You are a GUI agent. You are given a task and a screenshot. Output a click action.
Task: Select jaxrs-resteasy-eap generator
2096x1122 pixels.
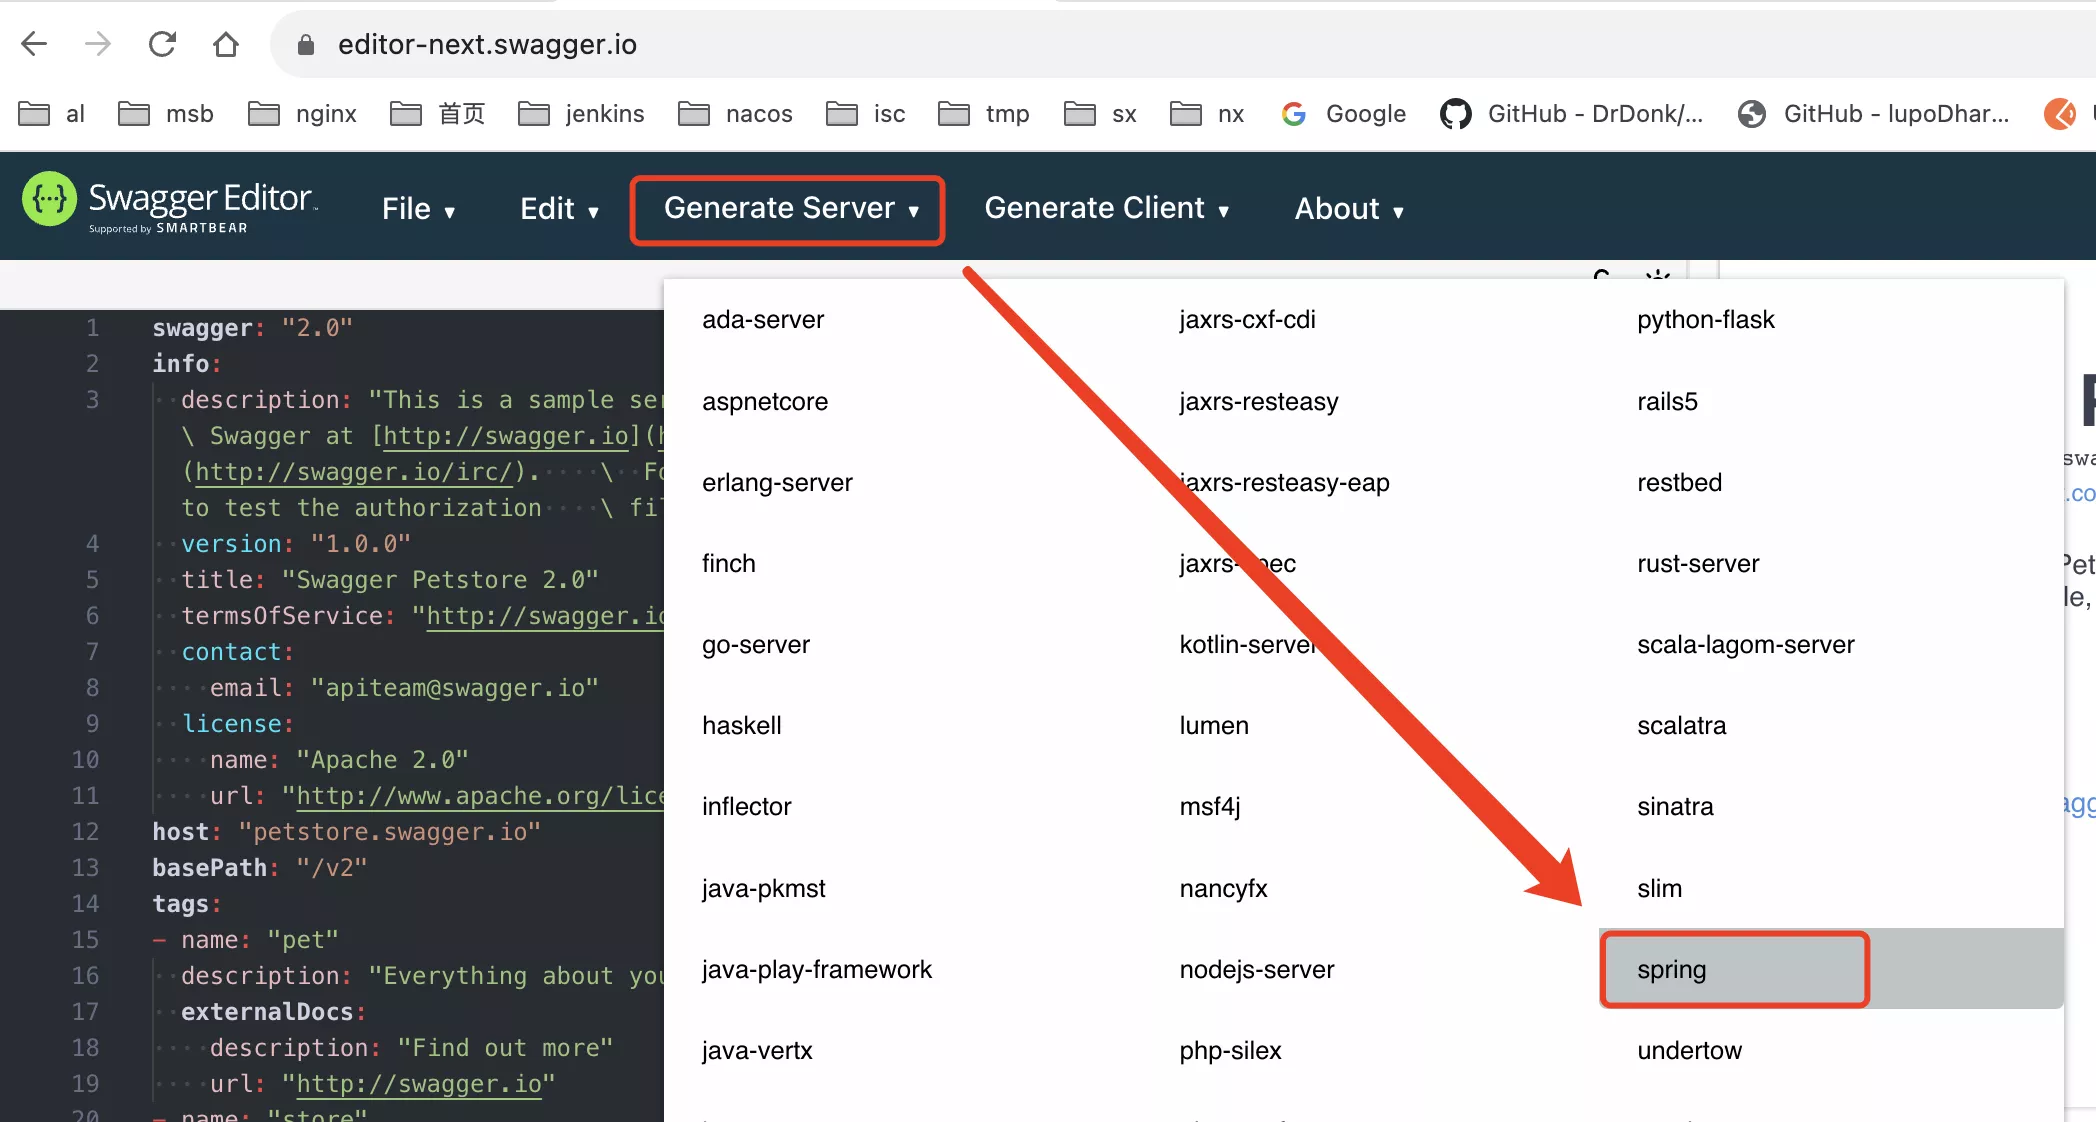click(x=1284, y=483)
